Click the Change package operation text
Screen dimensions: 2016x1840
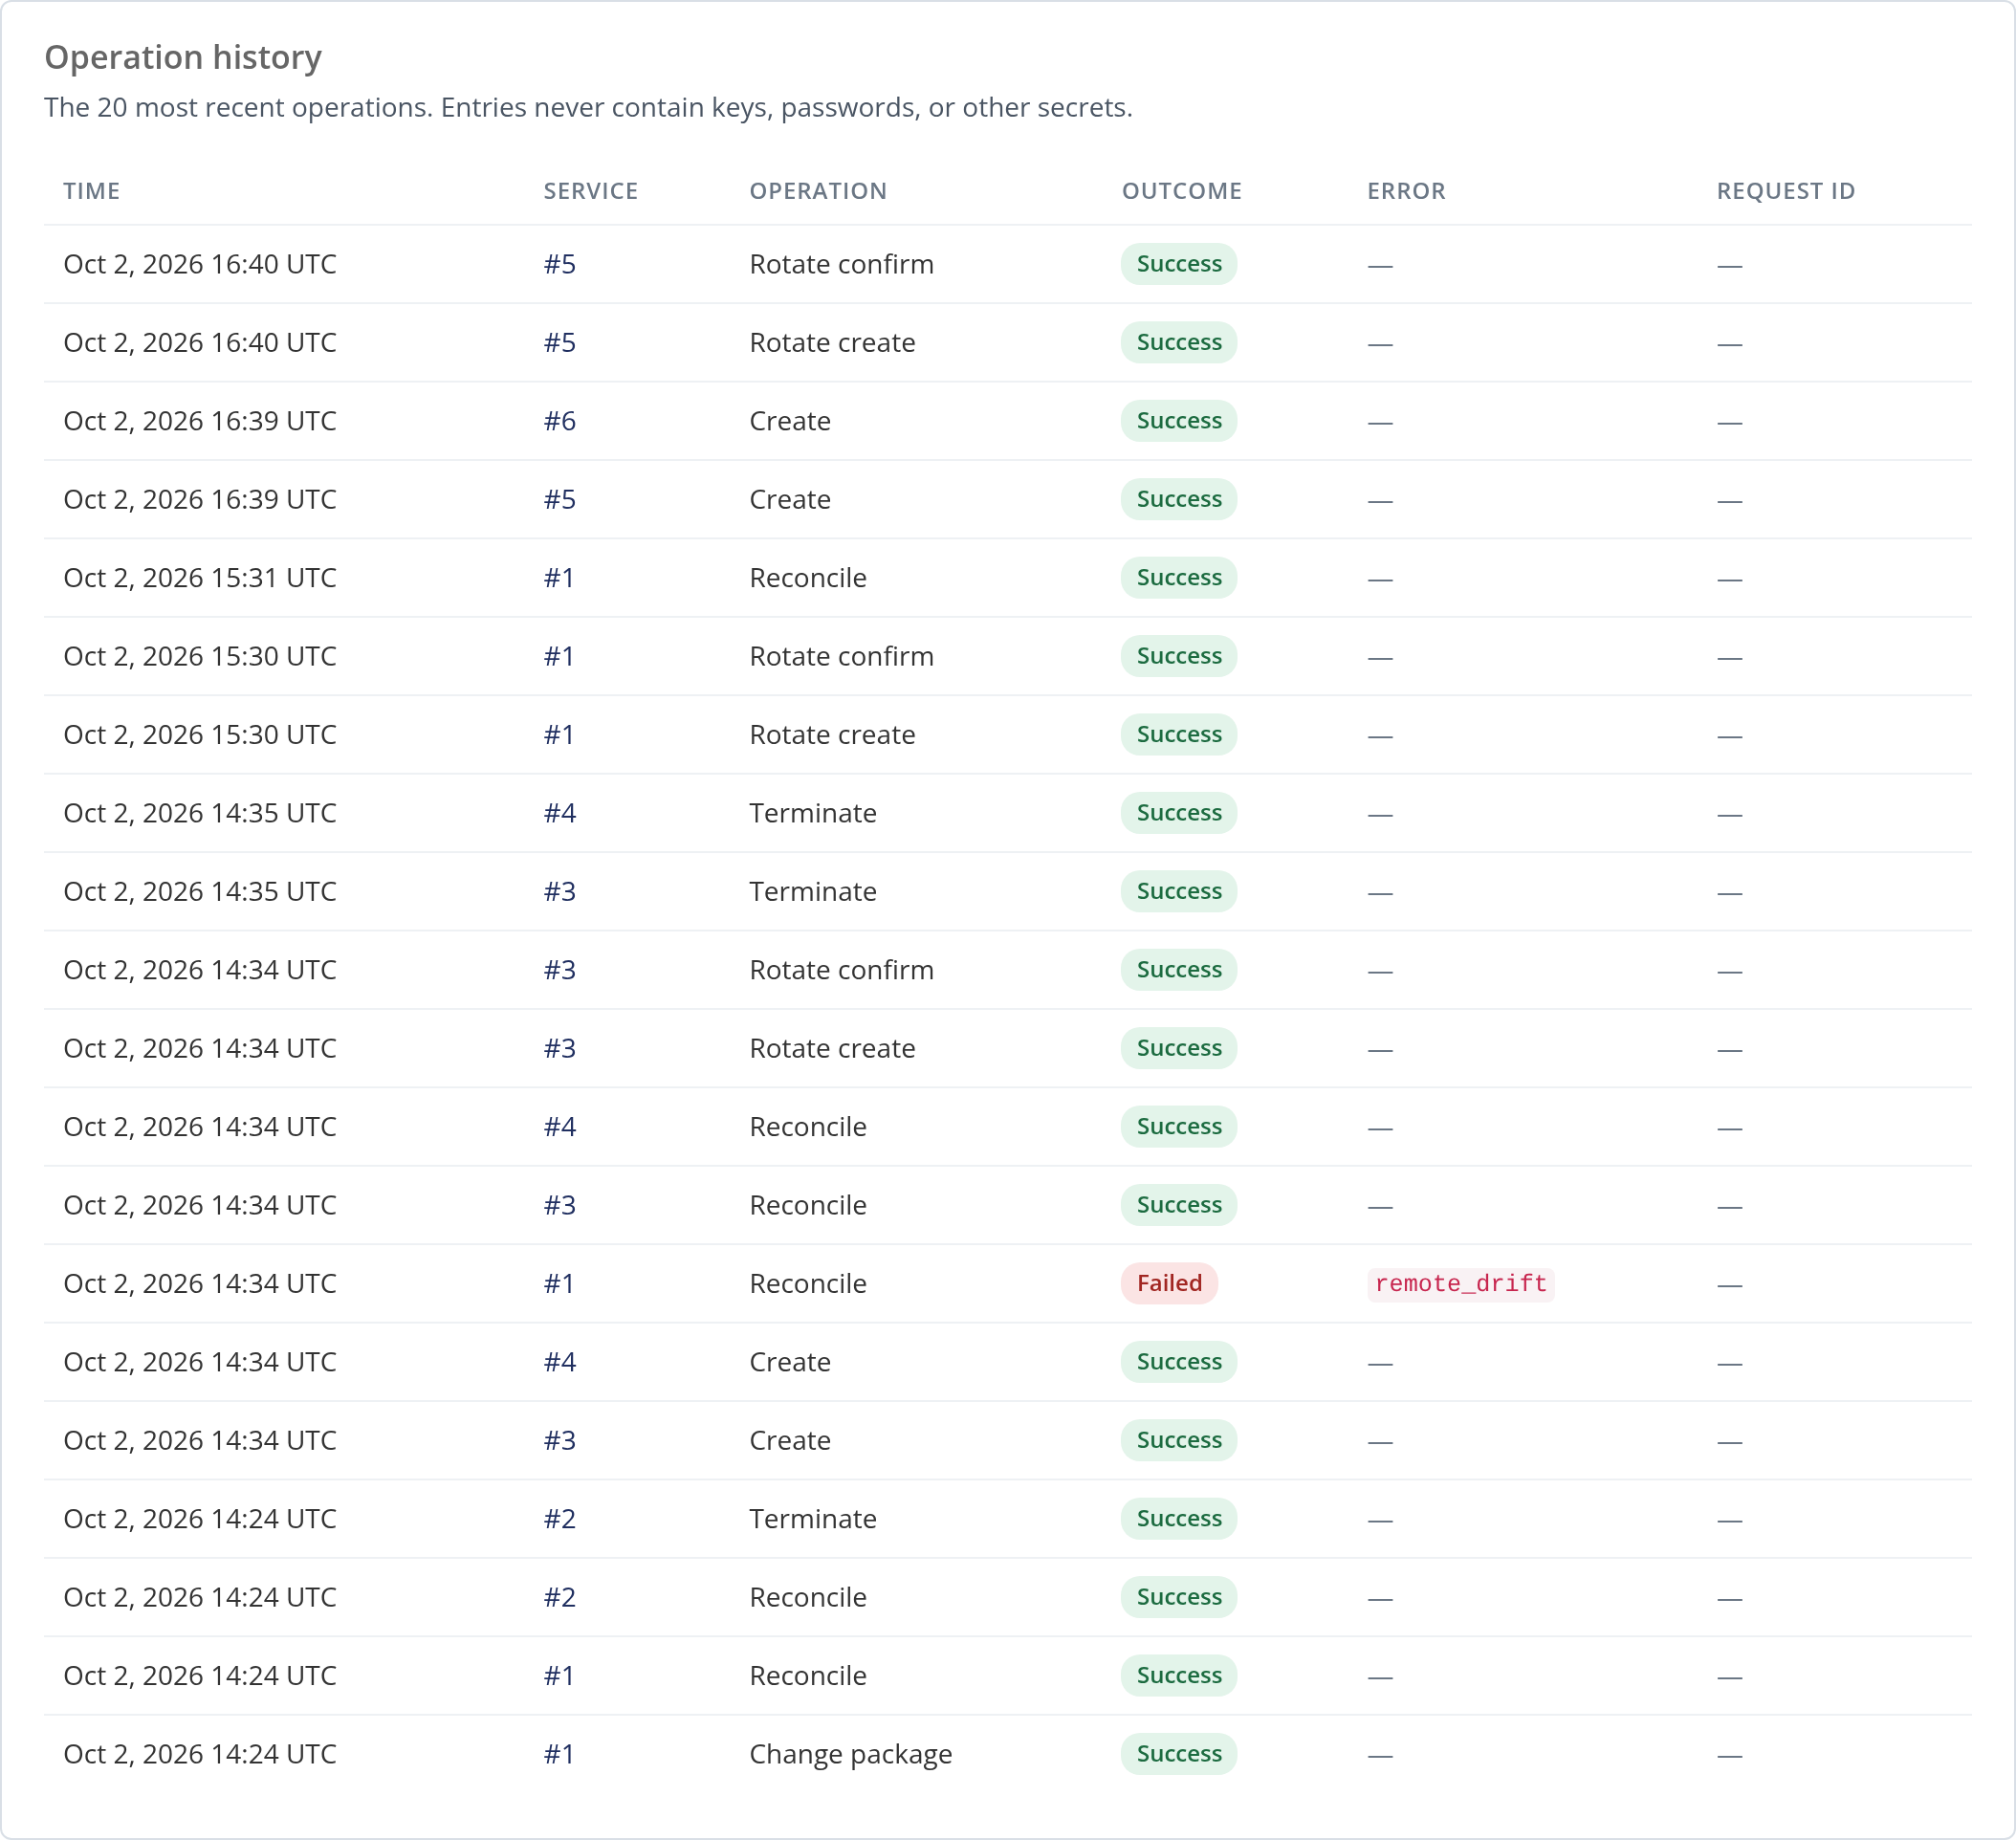pos(850,1754)
